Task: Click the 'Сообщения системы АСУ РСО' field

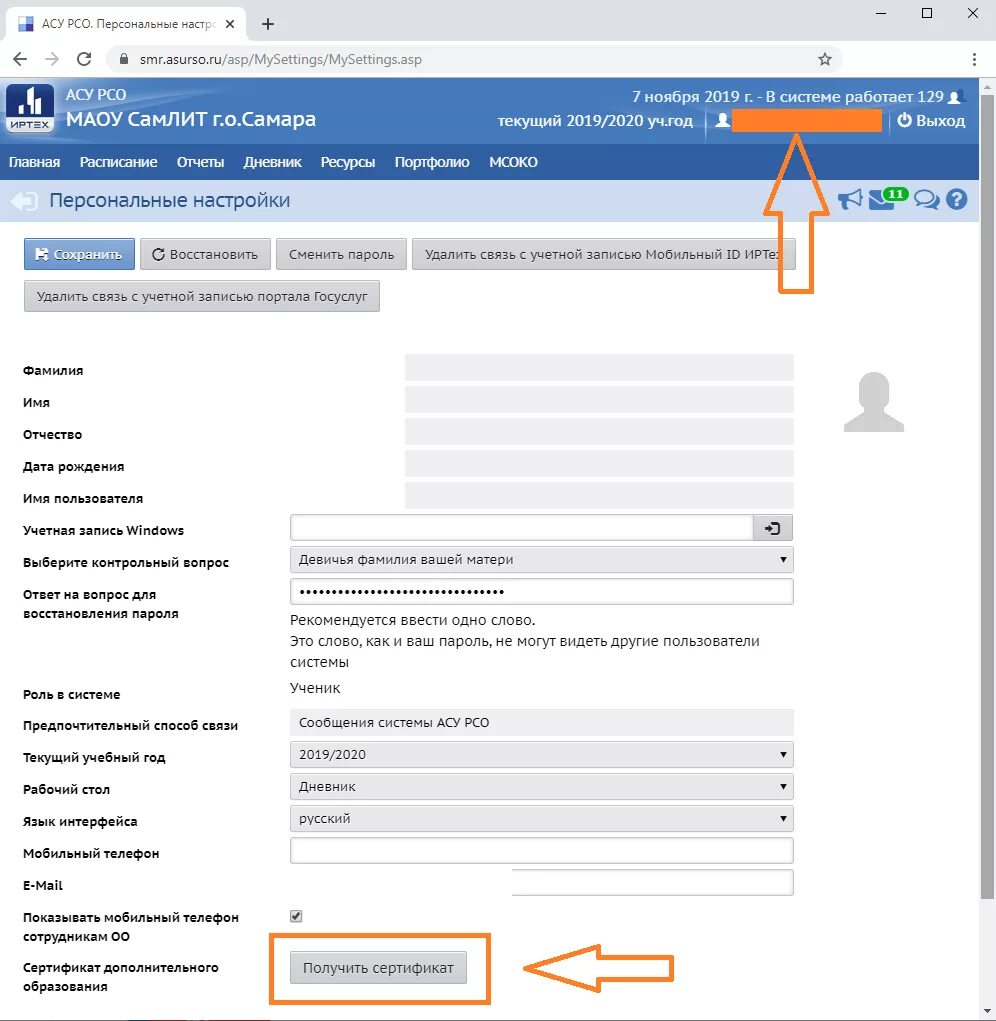Action: 542,722
